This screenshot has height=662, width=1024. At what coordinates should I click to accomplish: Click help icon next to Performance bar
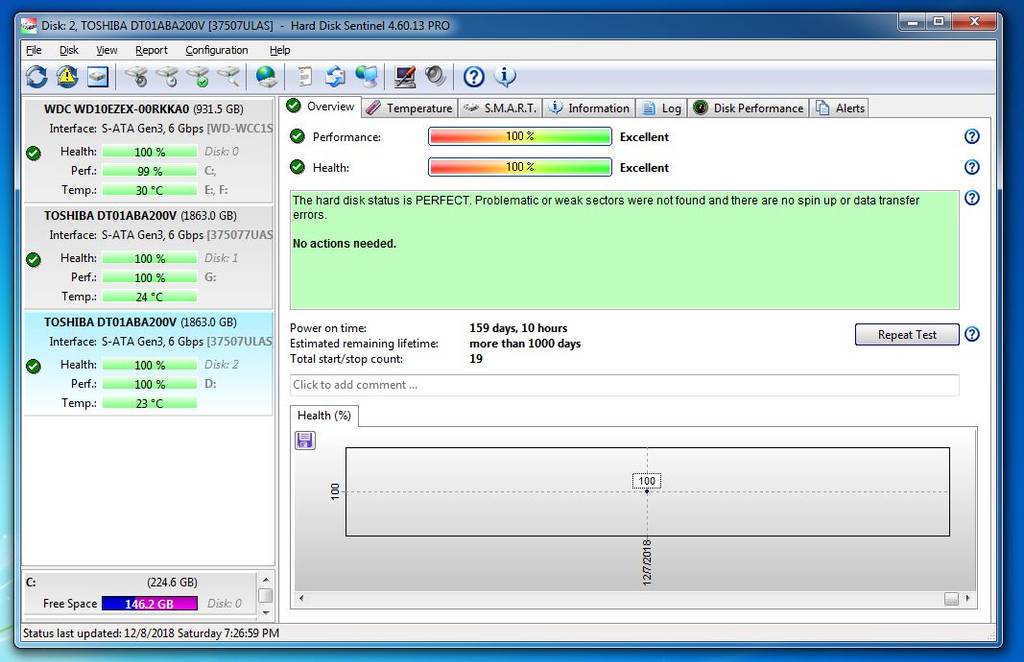pyautogui.click(x=972, y=136)
